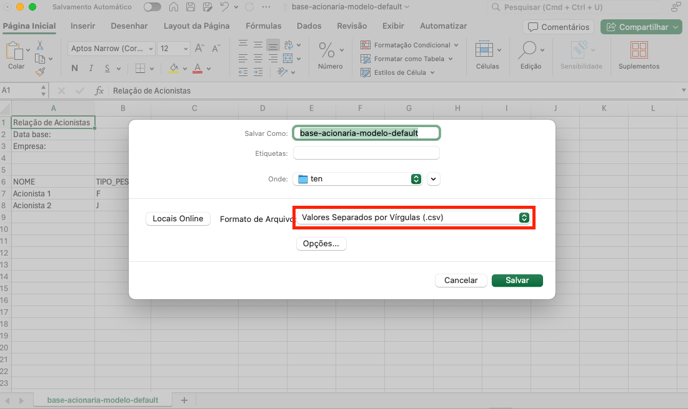Open the Células menu

[x=487, y=55]
